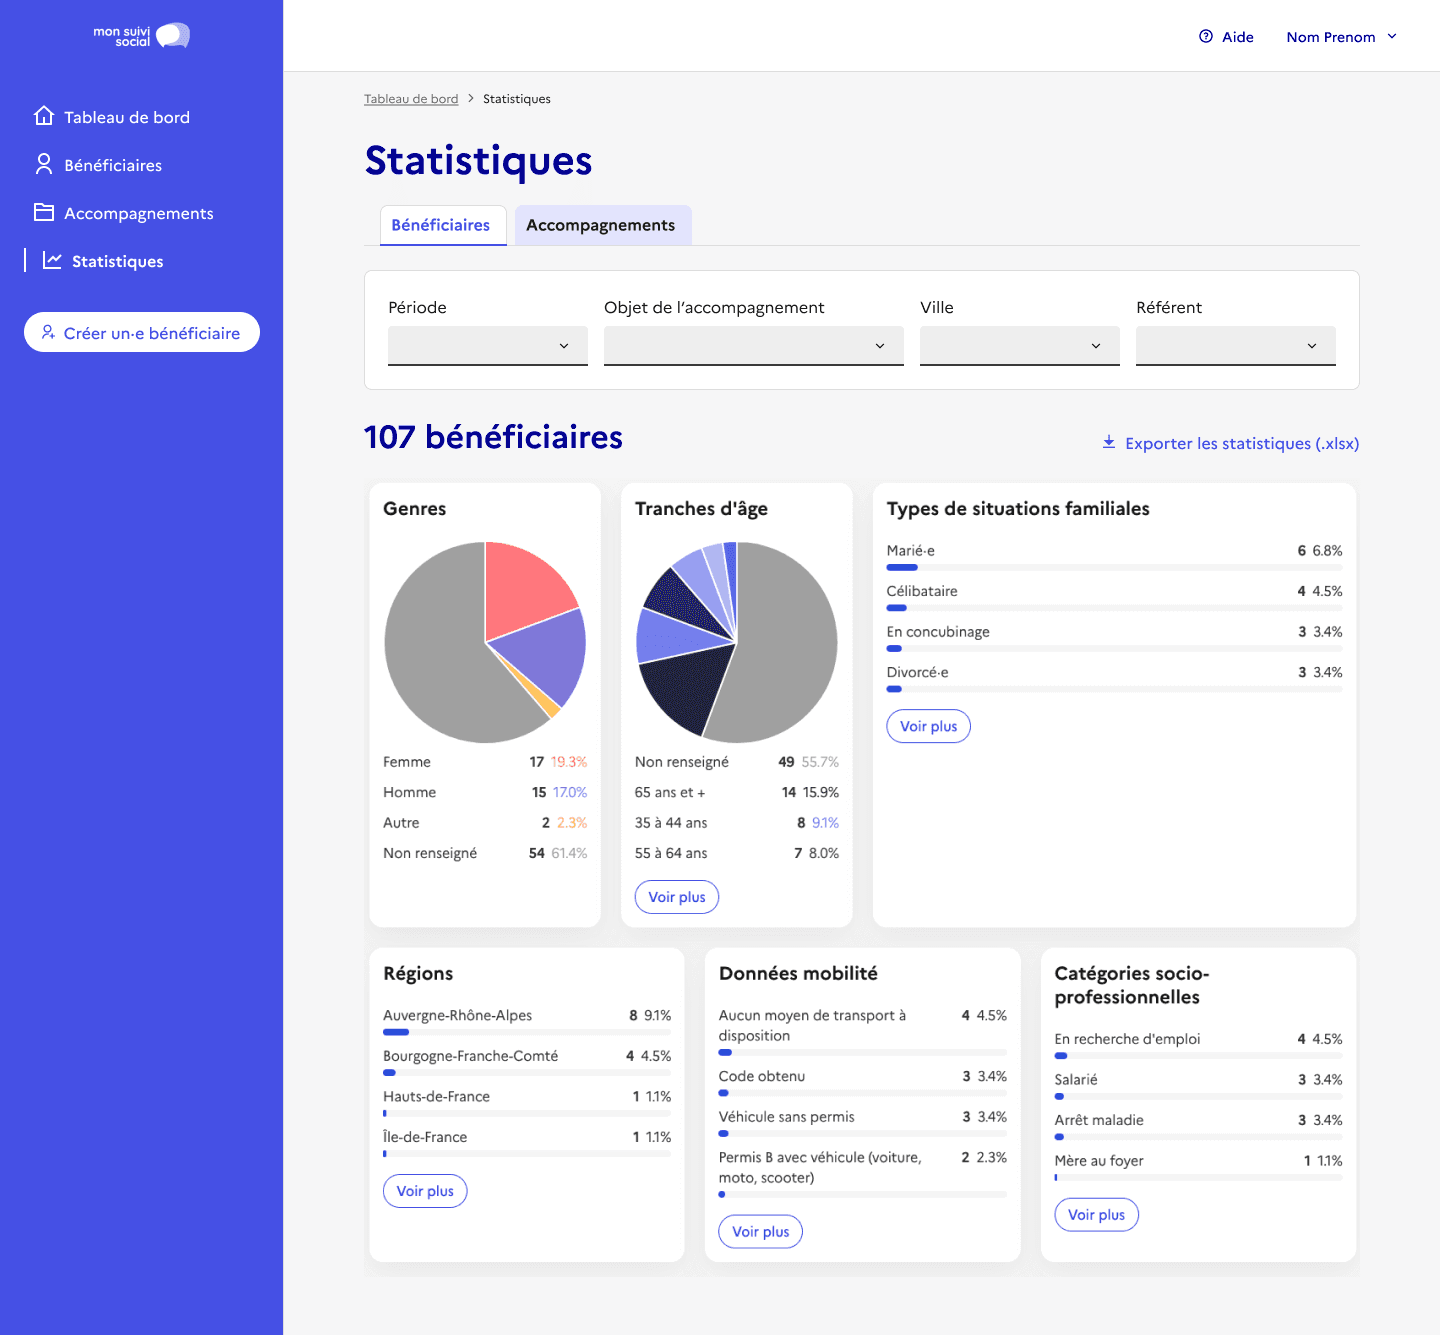The image size is (1440, 1335).
Task: Expand the Nom Prenom user menu
Action: coord(1341,37)
